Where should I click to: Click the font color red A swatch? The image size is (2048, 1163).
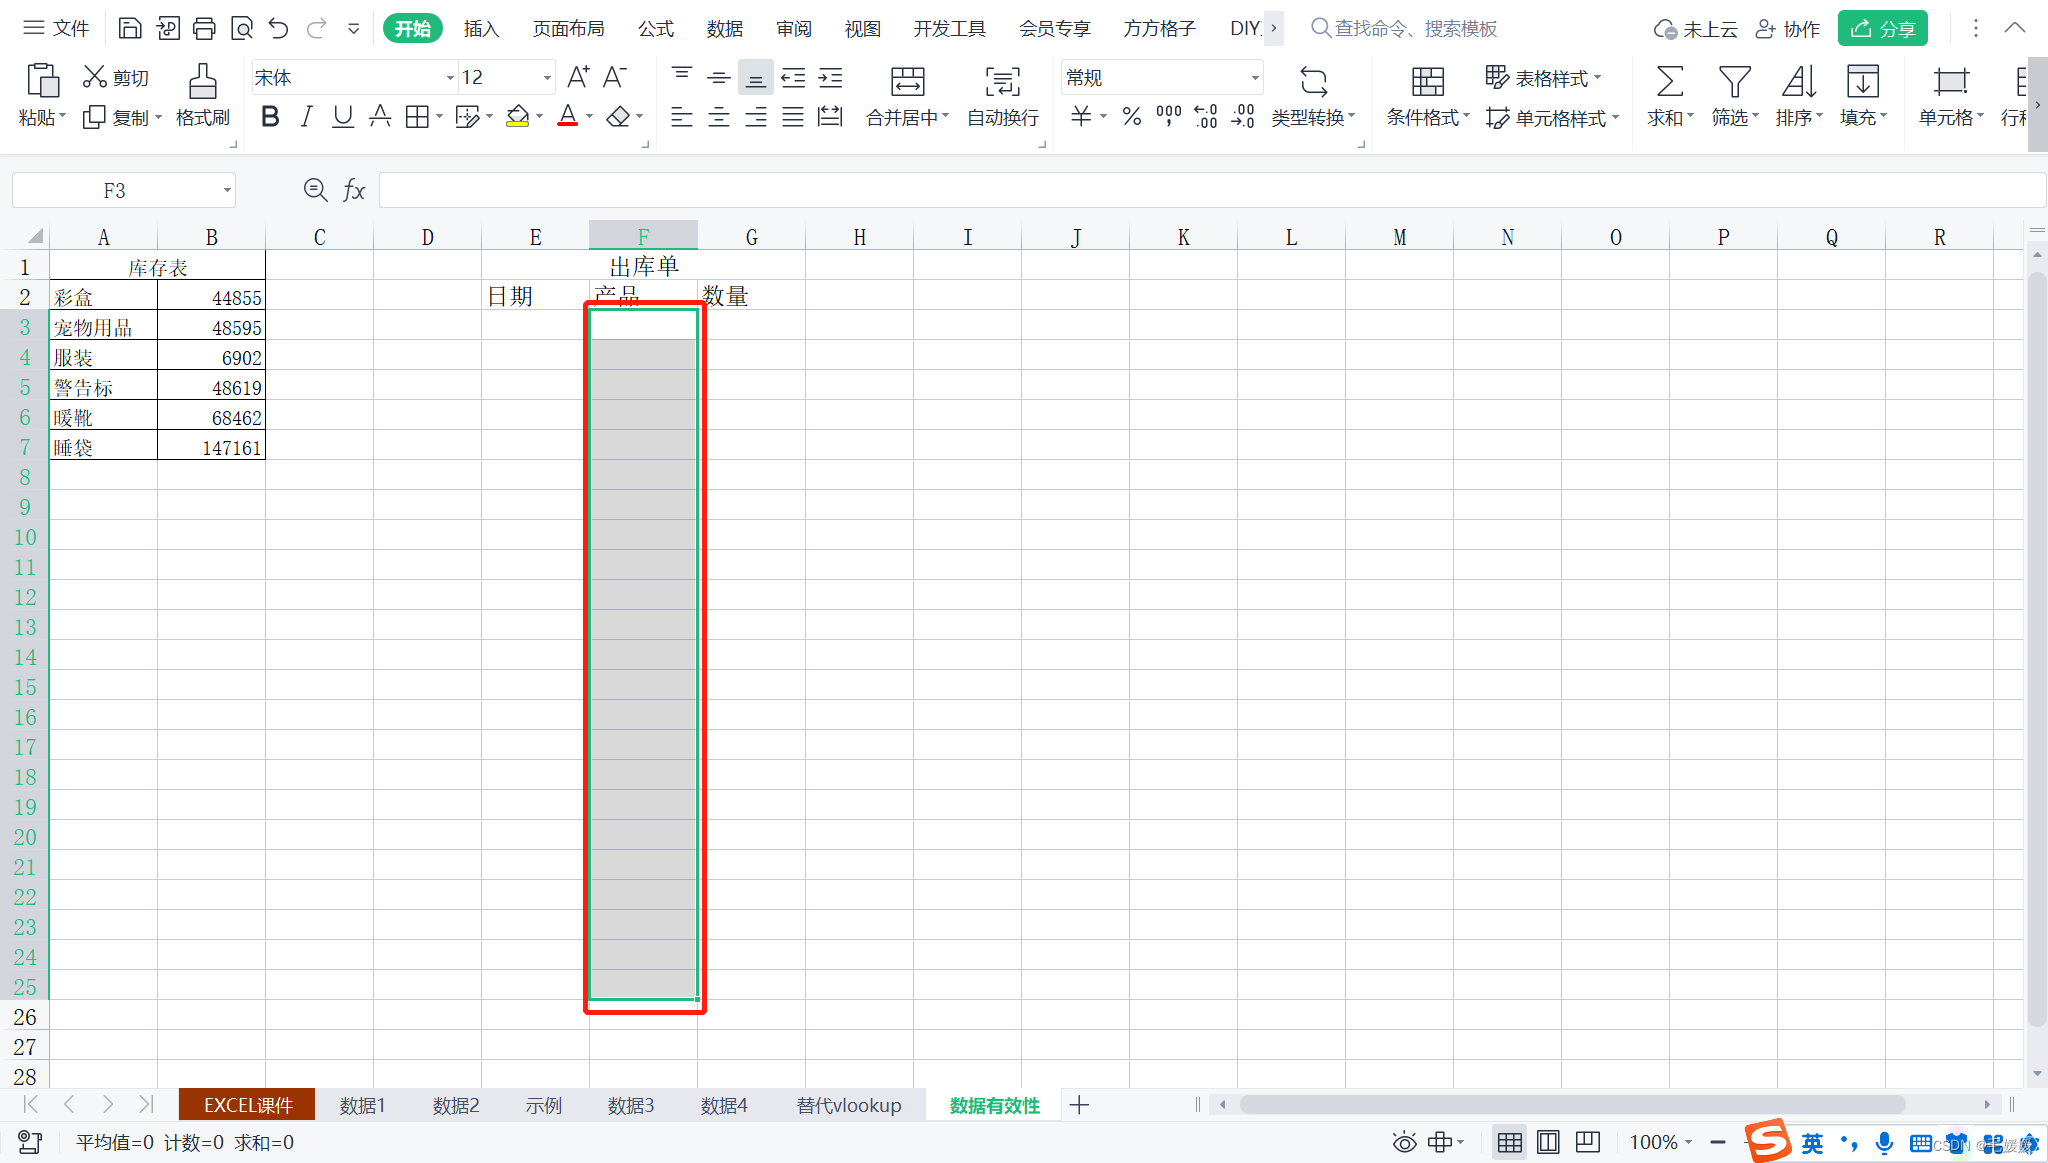567,117
